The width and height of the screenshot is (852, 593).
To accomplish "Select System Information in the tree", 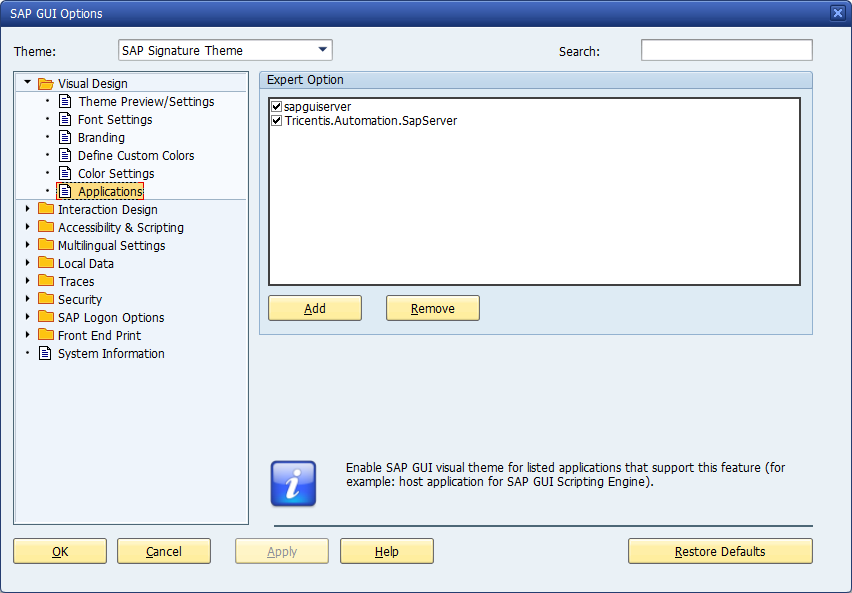I will click(111, 353).
